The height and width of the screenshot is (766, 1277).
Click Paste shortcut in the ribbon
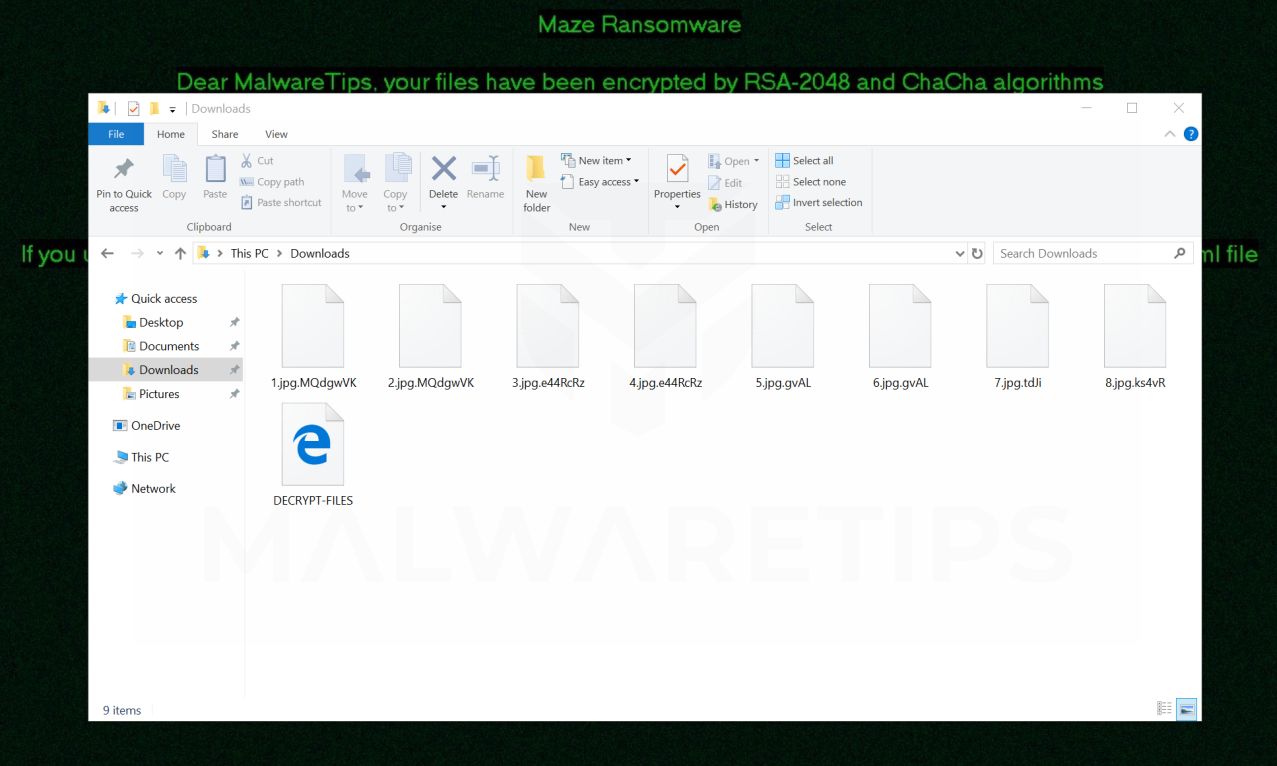point(281,202)
